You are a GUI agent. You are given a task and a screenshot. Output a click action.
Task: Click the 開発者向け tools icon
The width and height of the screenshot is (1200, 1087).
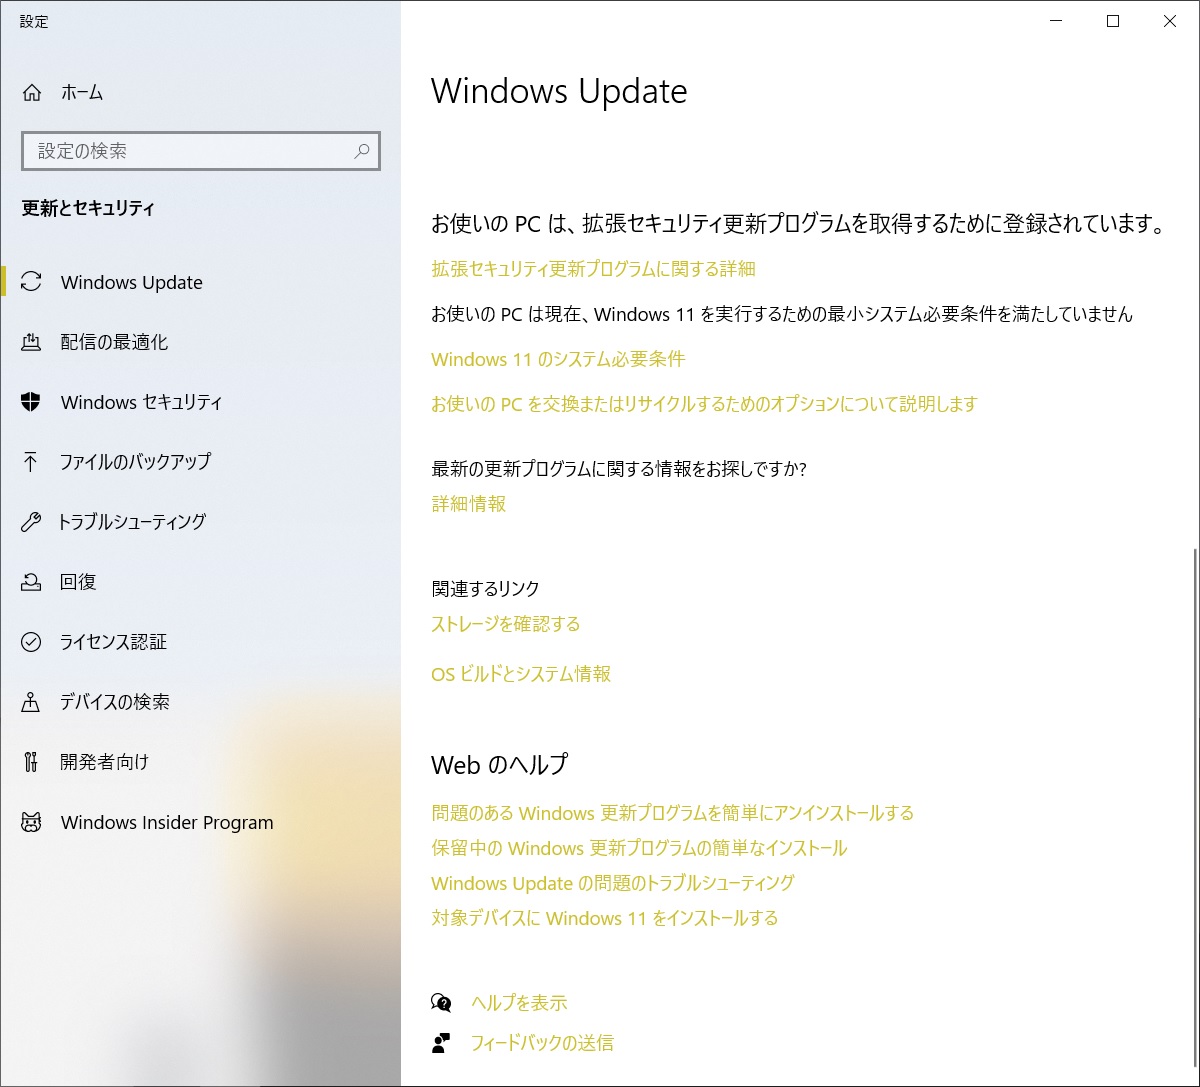[31, 762]
